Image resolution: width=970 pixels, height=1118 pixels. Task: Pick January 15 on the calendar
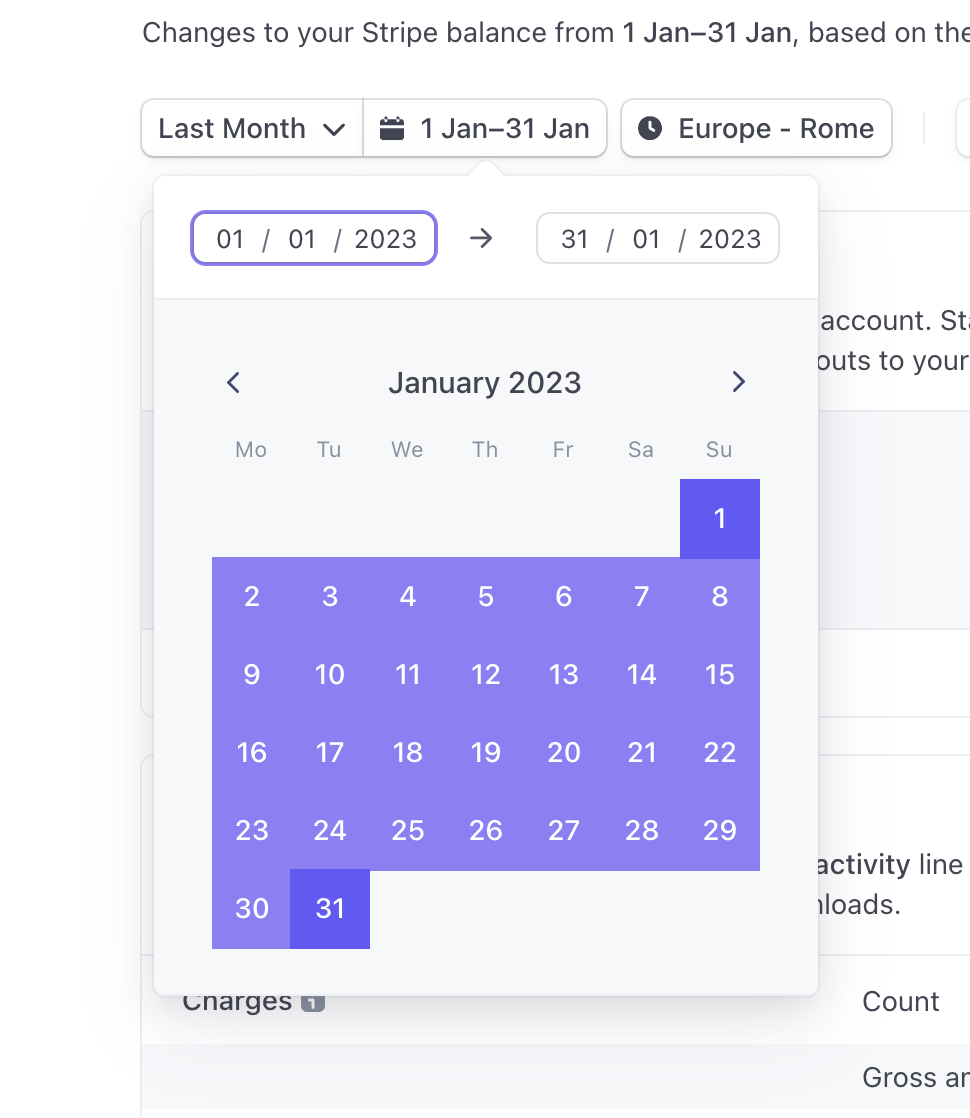(x=720, y=674)
